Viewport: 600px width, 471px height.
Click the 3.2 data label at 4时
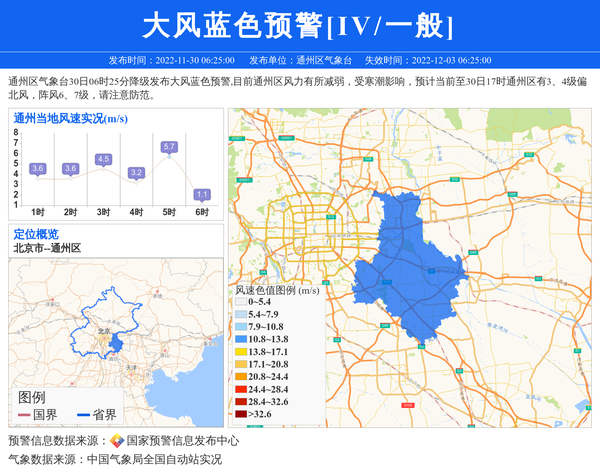[136, 173]
